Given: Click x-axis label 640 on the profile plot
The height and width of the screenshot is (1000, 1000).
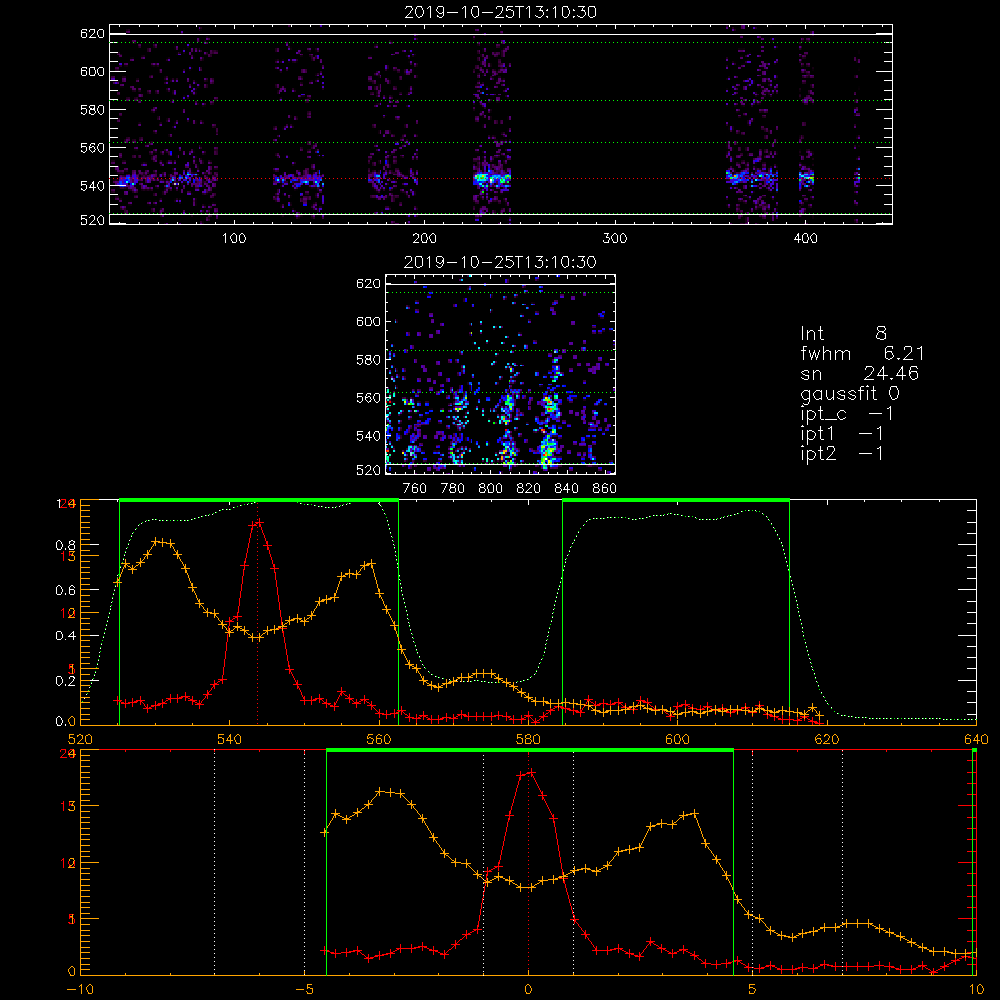Looking at the screenshot, I should pos(976,739).
